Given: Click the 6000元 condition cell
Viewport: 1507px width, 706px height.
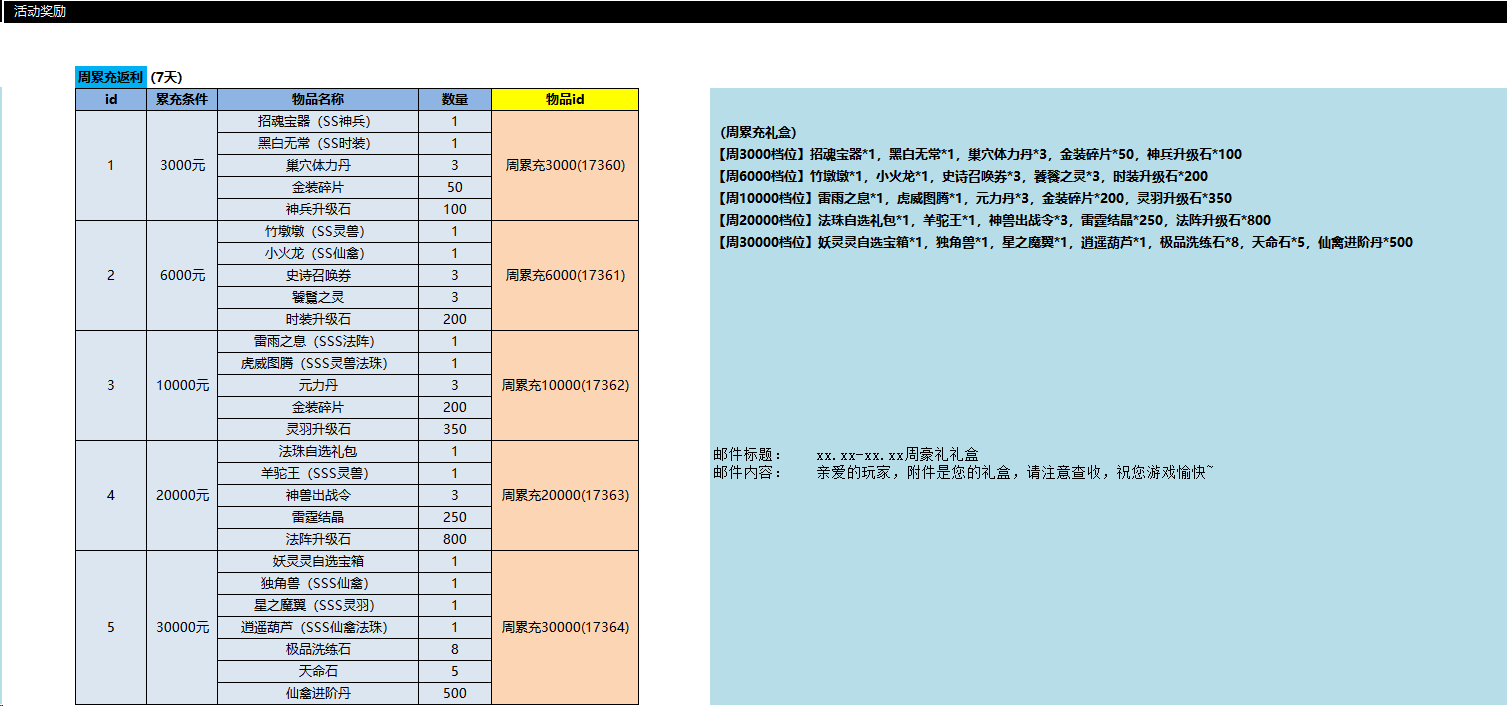Looking at the screenshot, I should (x=182, y=275).
